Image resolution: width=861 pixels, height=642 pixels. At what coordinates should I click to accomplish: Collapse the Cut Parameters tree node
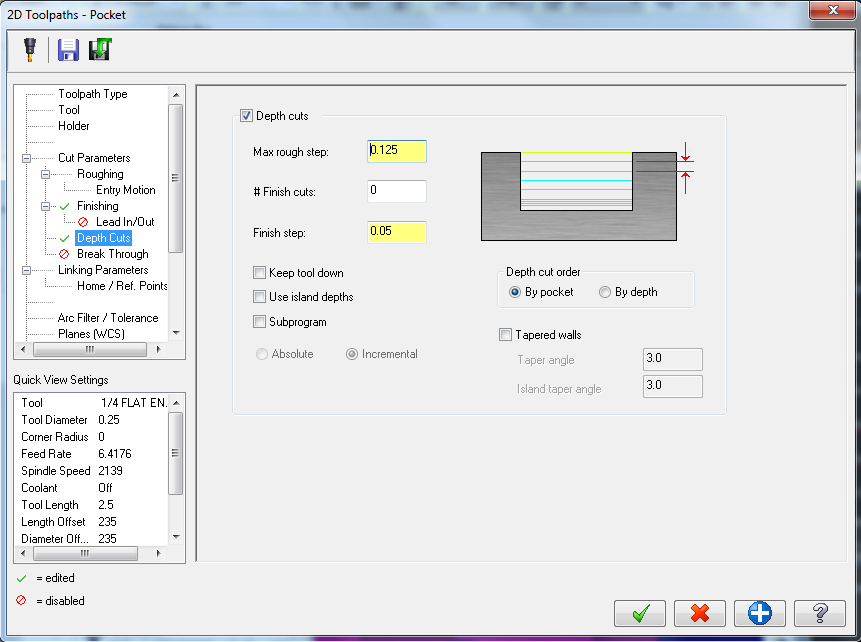pyautogui.click(x=26, y=158)
